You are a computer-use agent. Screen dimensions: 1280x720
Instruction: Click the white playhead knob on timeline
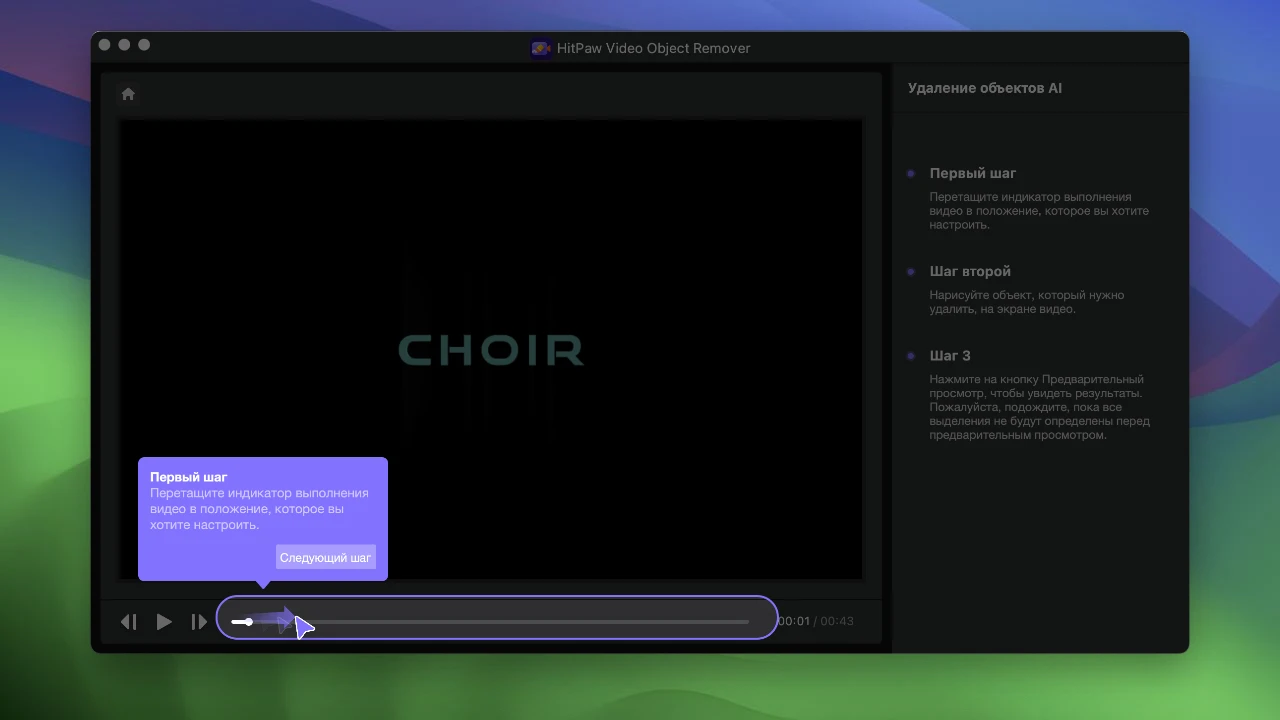[249, 622]
